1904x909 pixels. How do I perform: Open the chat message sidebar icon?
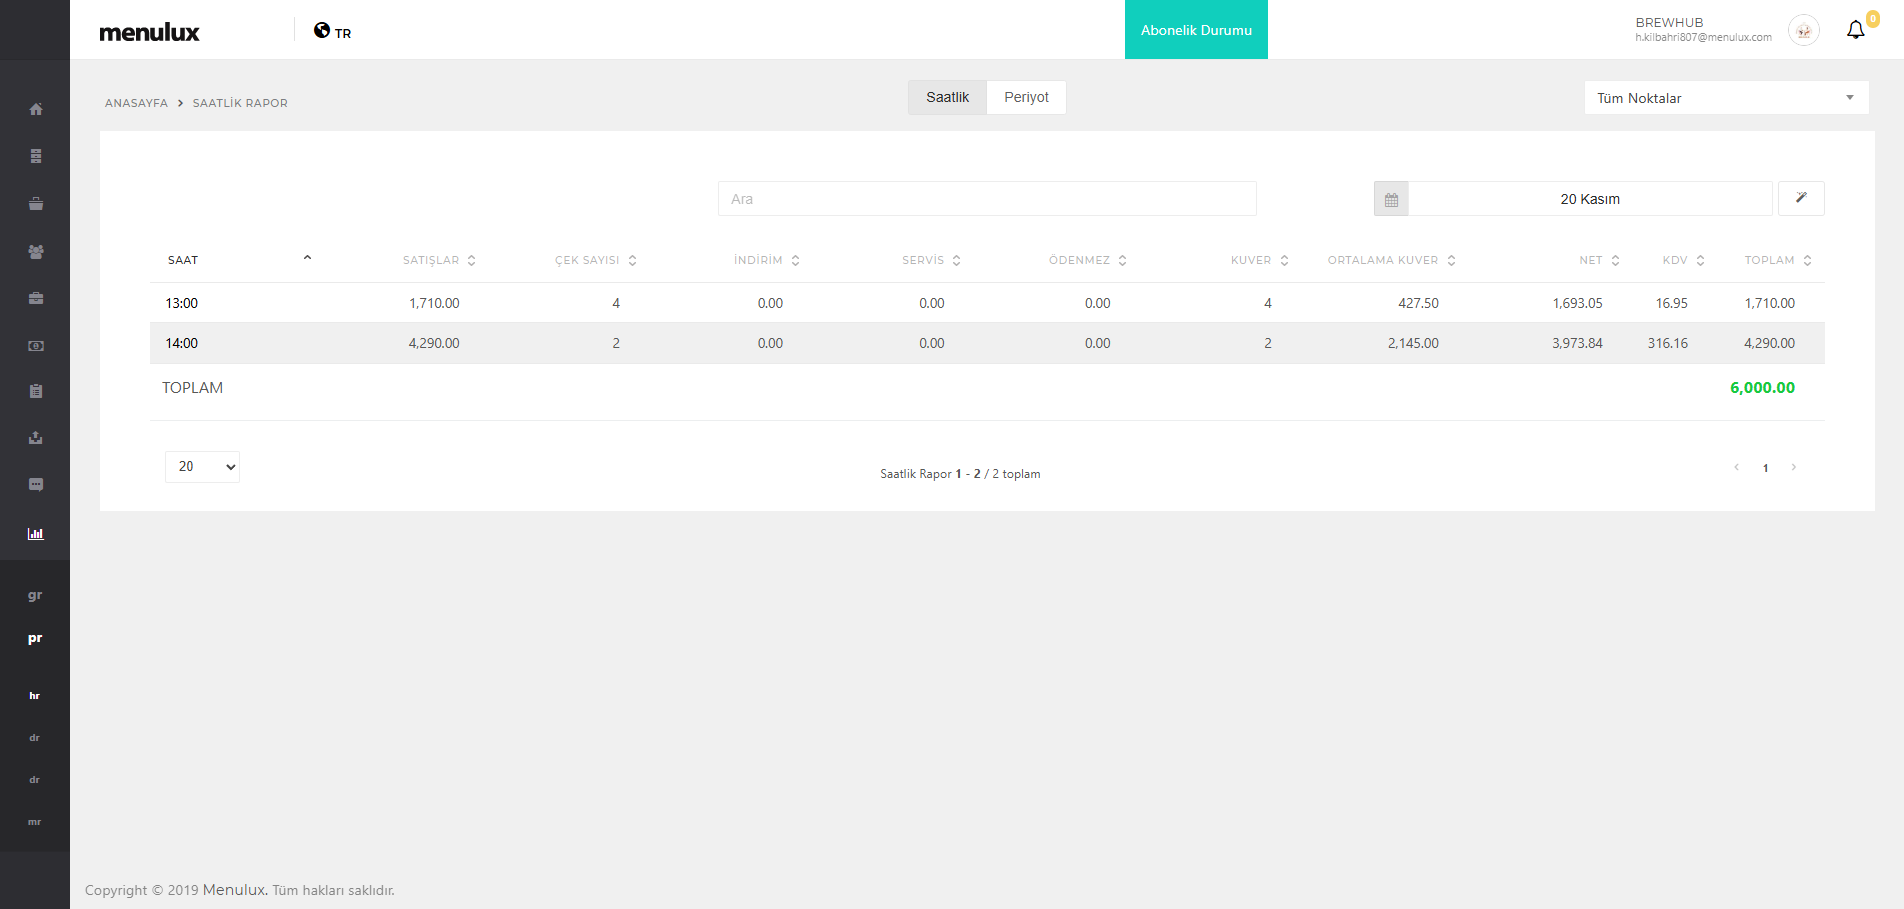tap(36, 485)
